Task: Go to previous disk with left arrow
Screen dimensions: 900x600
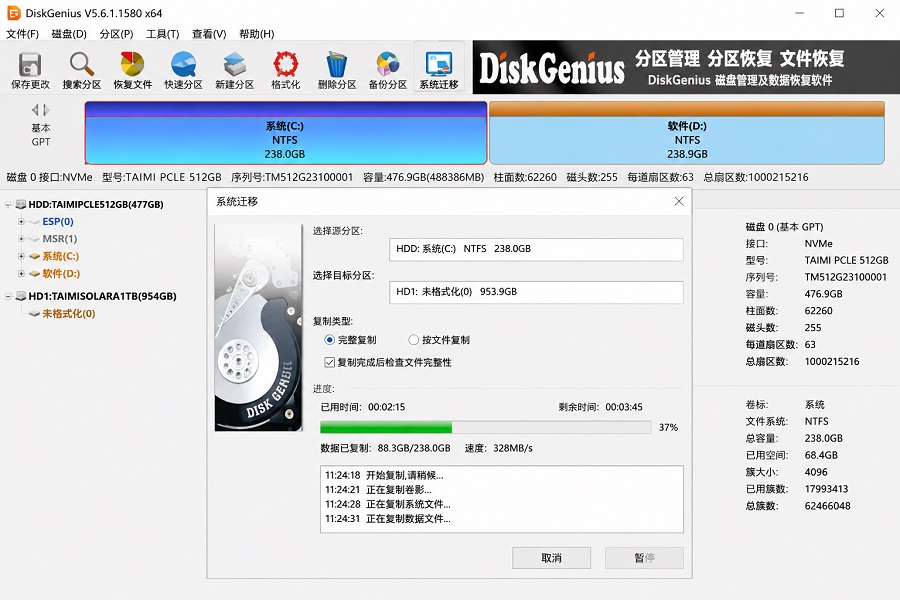Action: [35, 110]
